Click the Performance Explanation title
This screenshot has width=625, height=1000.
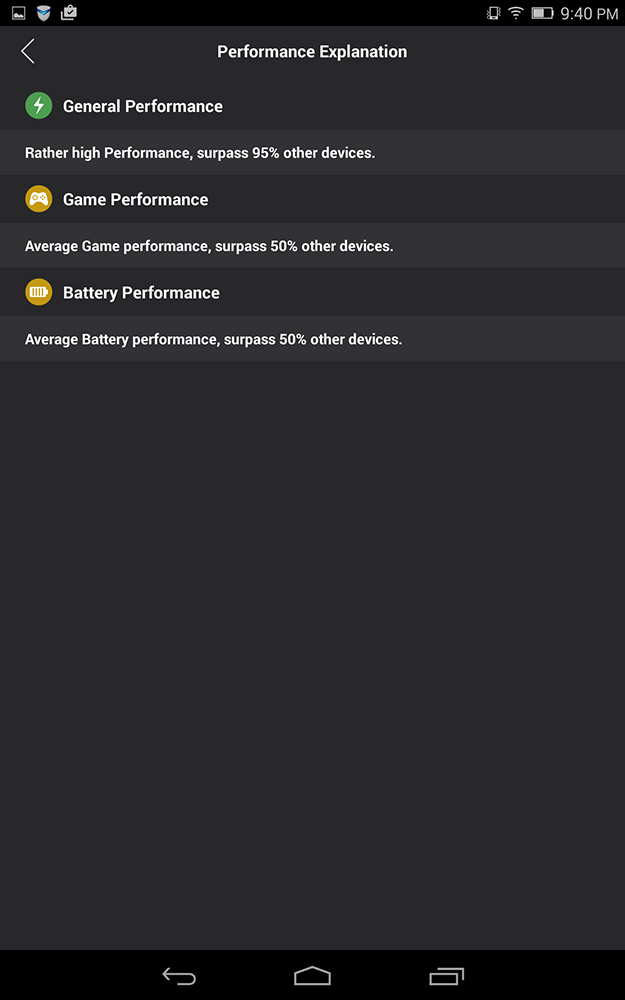[x=312, y=52]
